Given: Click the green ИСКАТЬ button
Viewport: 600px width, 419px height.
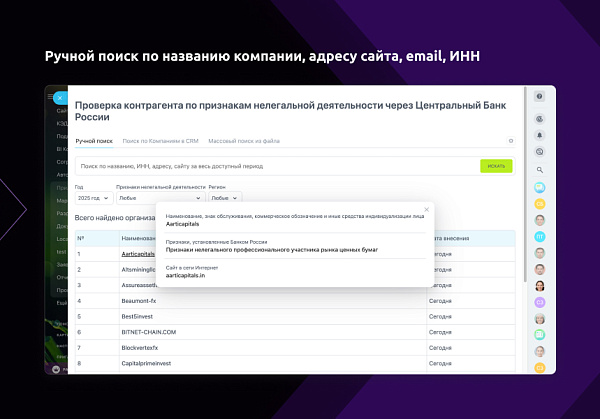Looking at the screenshot, I should tap(496, 166).
